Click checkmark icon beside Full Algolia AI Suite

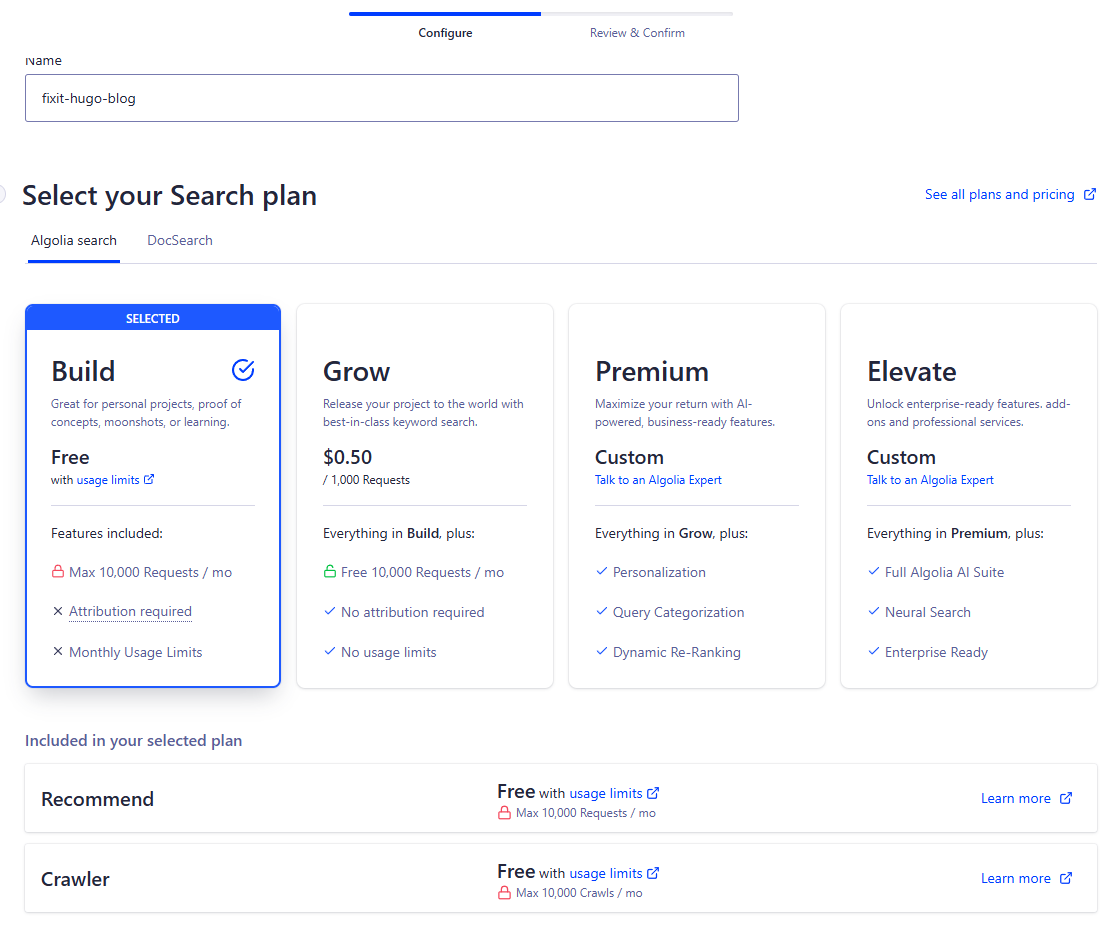pos(873,571)
